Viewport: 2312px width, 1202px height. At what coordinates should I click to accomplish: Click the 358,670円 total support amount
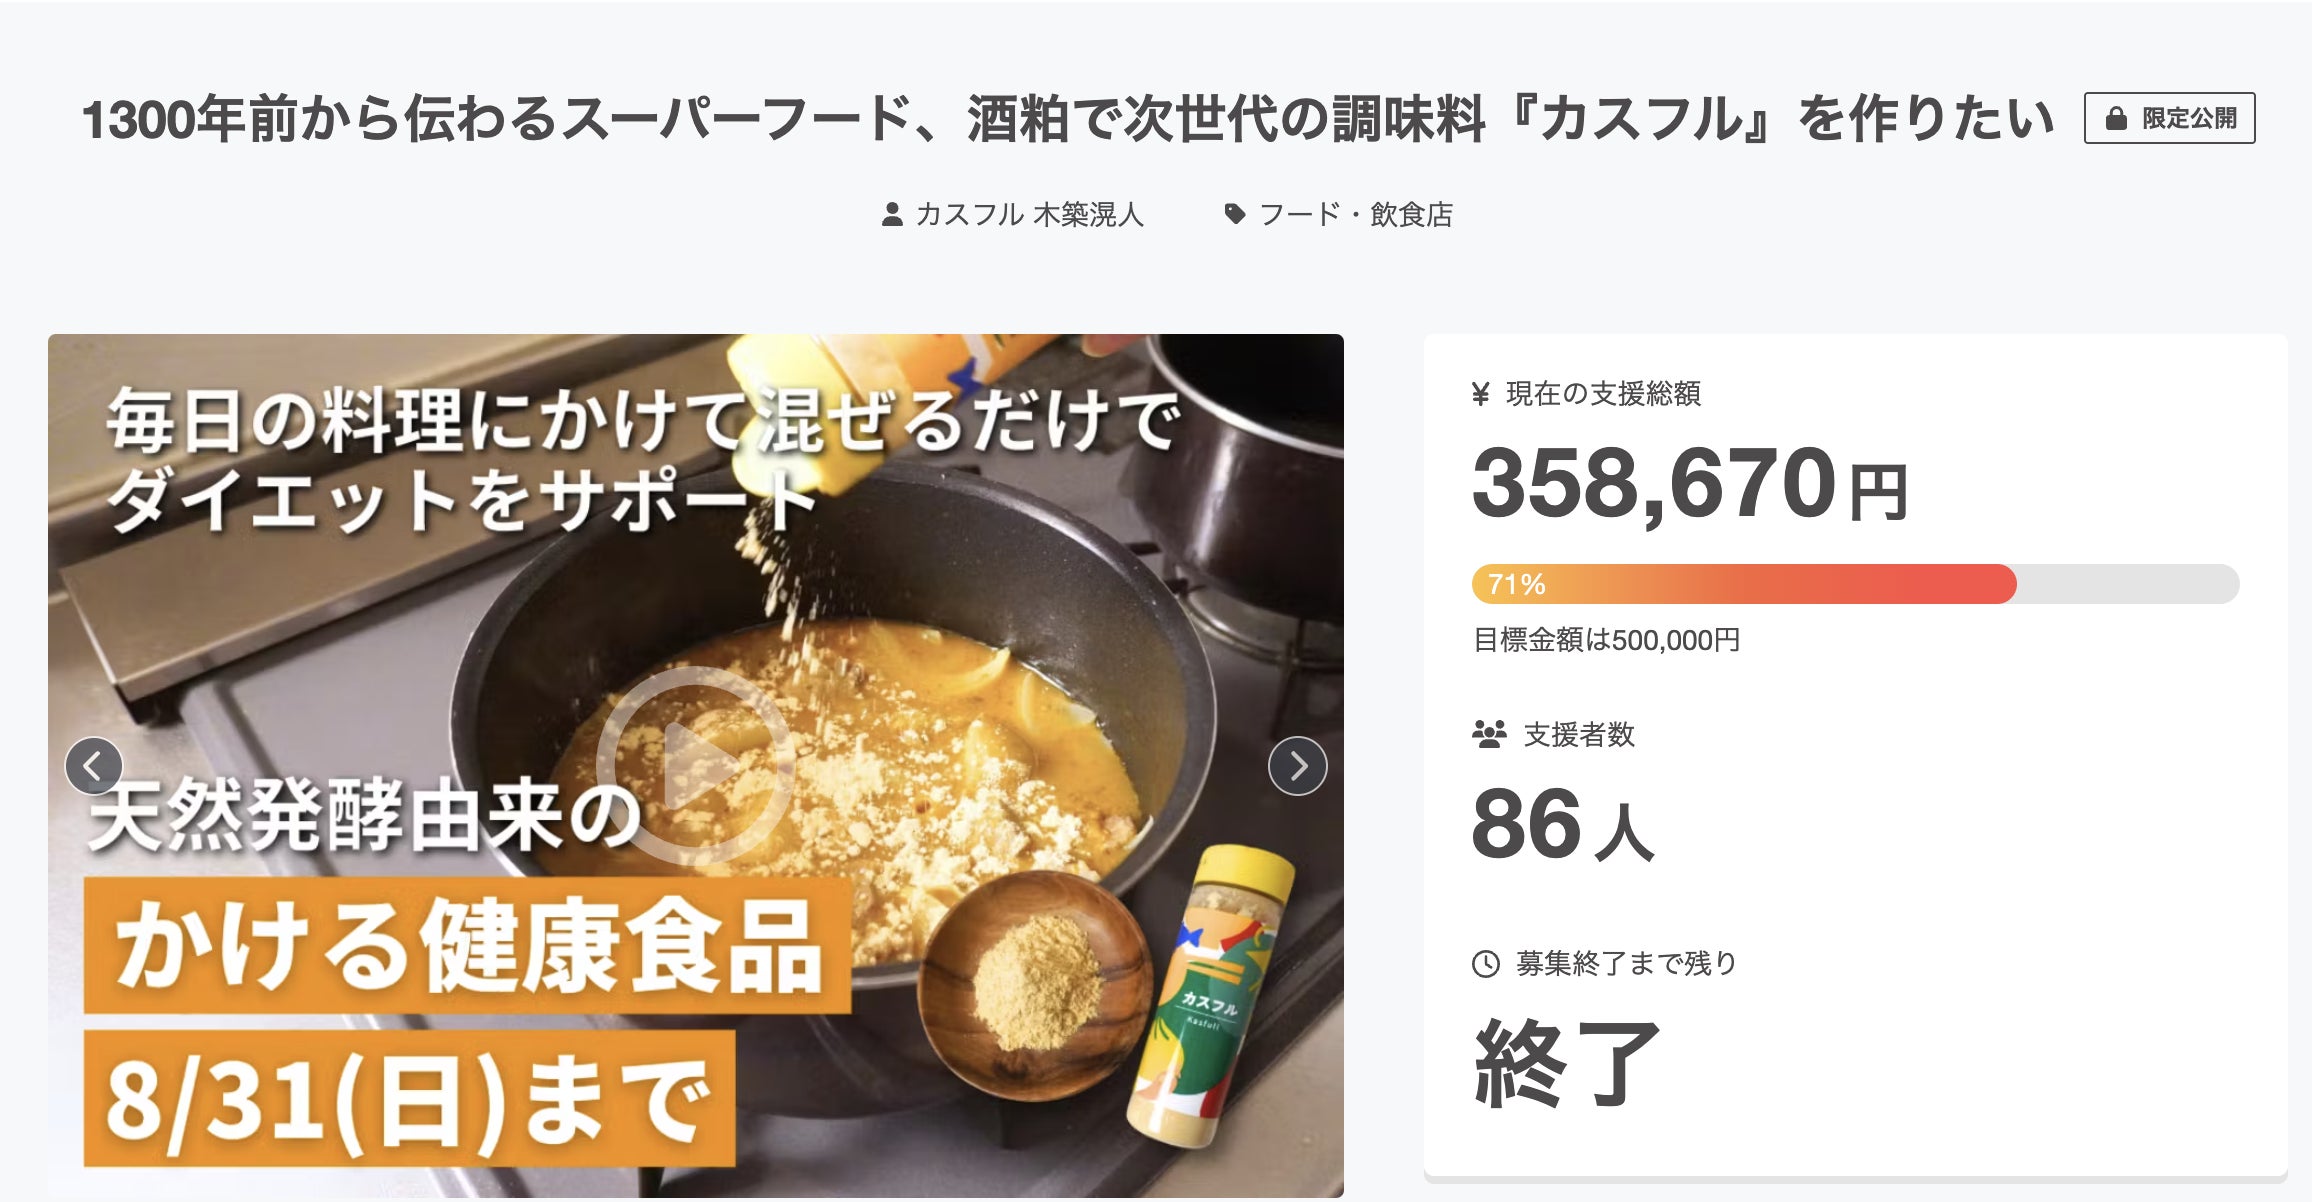tap(1689, 484)
